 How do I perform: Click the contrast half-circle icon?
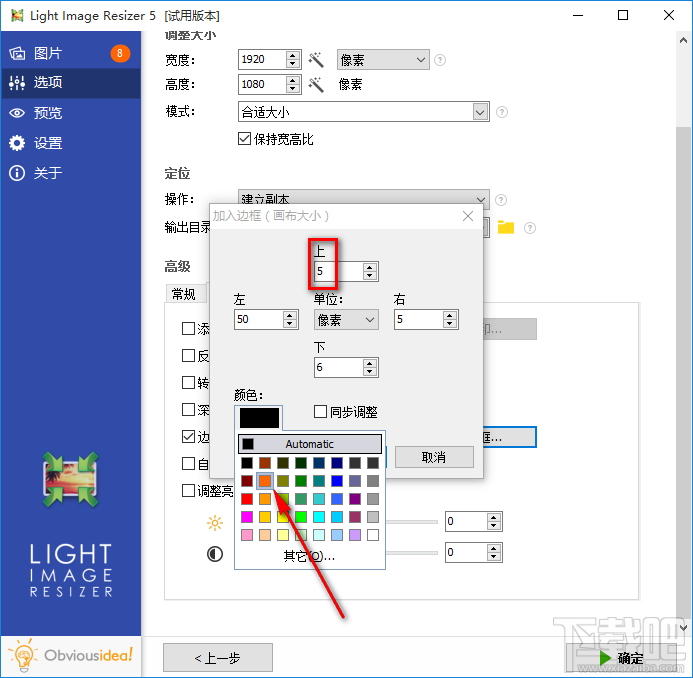point(215,554)
